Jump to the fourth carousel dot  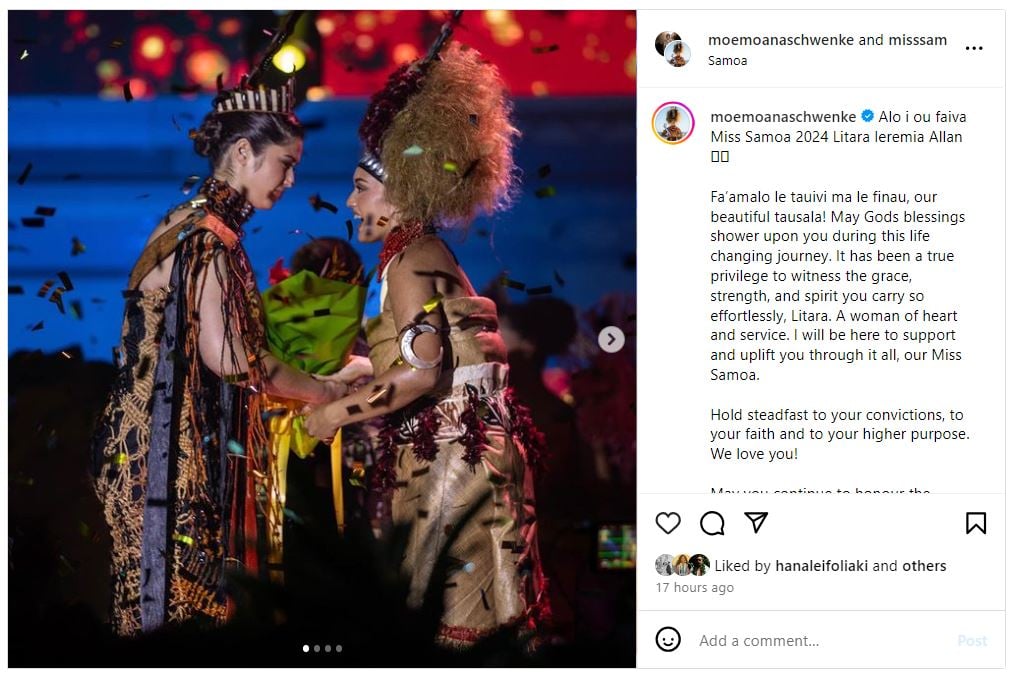point(339,648)
